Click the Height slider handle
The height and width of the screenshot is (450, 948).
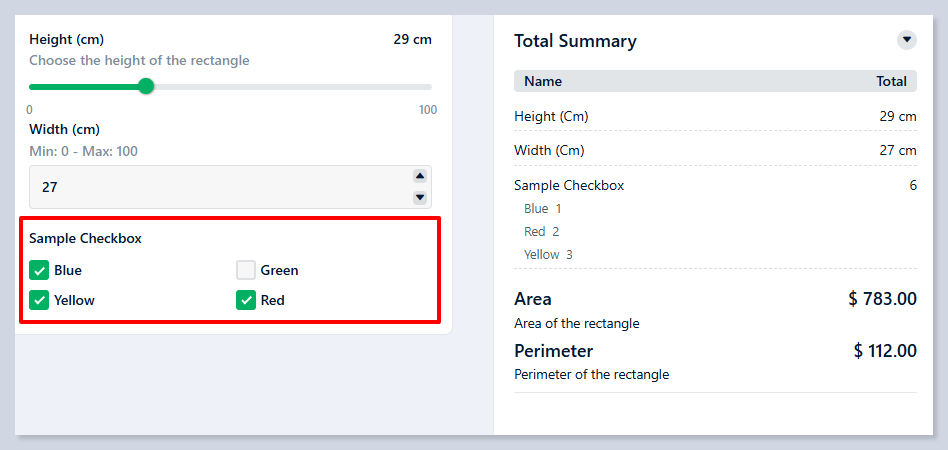click(x=146, y=87)
